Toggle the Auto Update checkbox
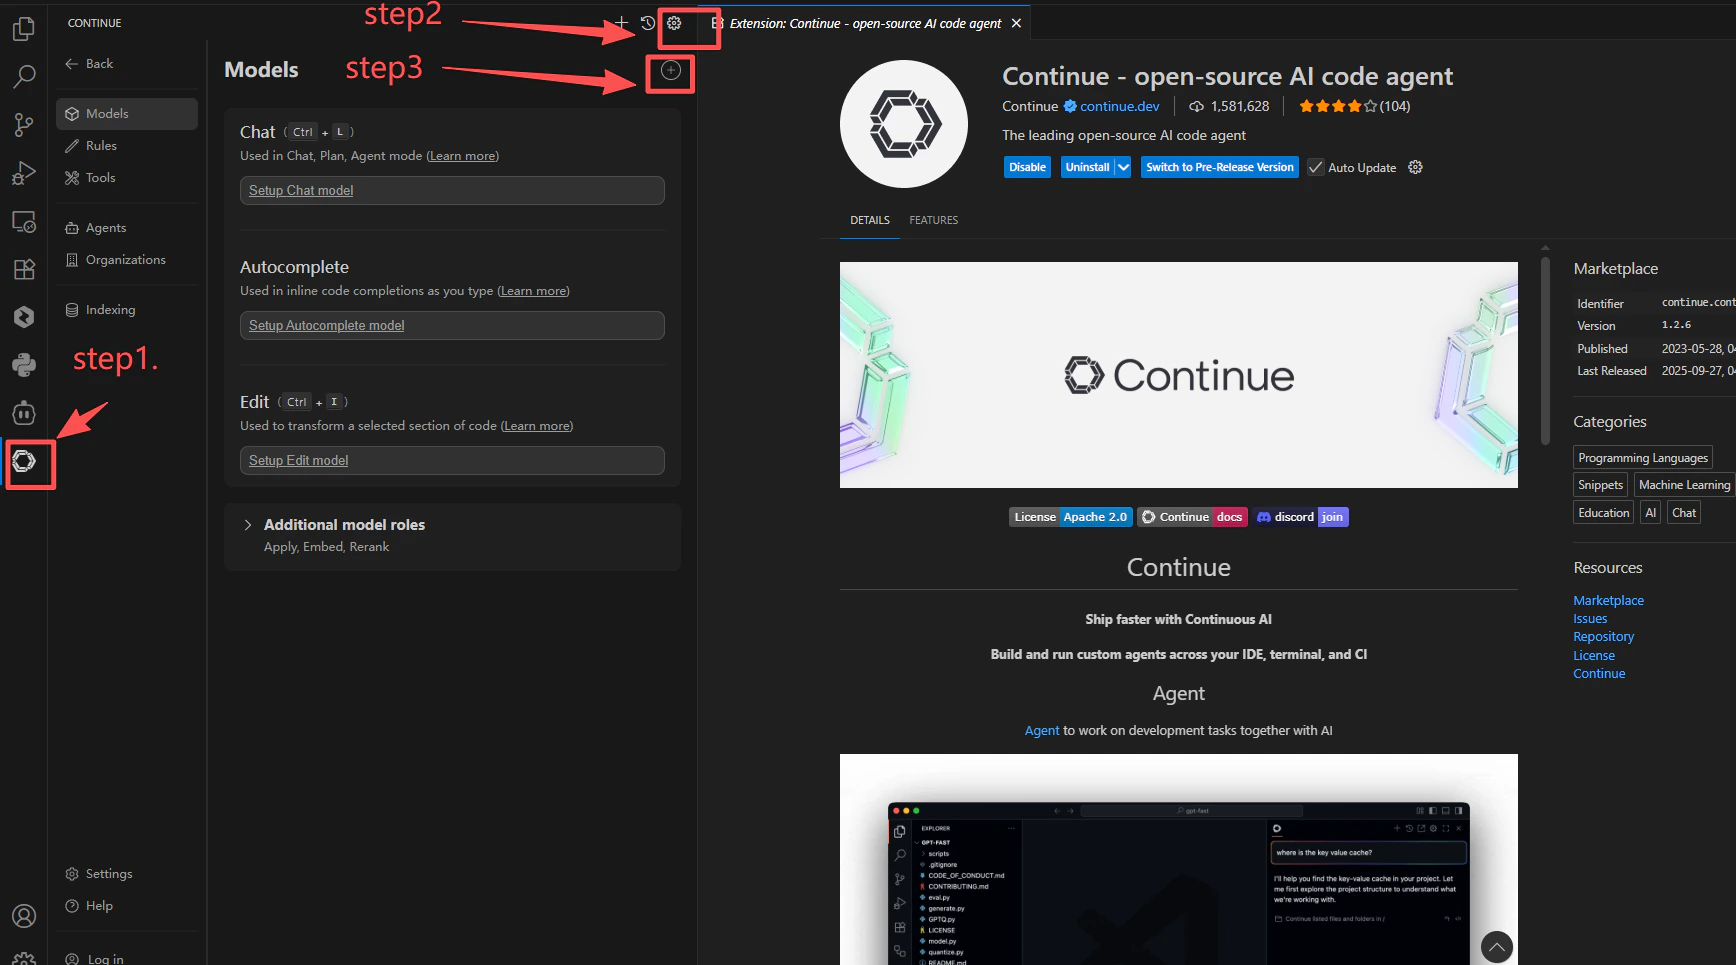Screen dimensions: 1736x965 1316,167
